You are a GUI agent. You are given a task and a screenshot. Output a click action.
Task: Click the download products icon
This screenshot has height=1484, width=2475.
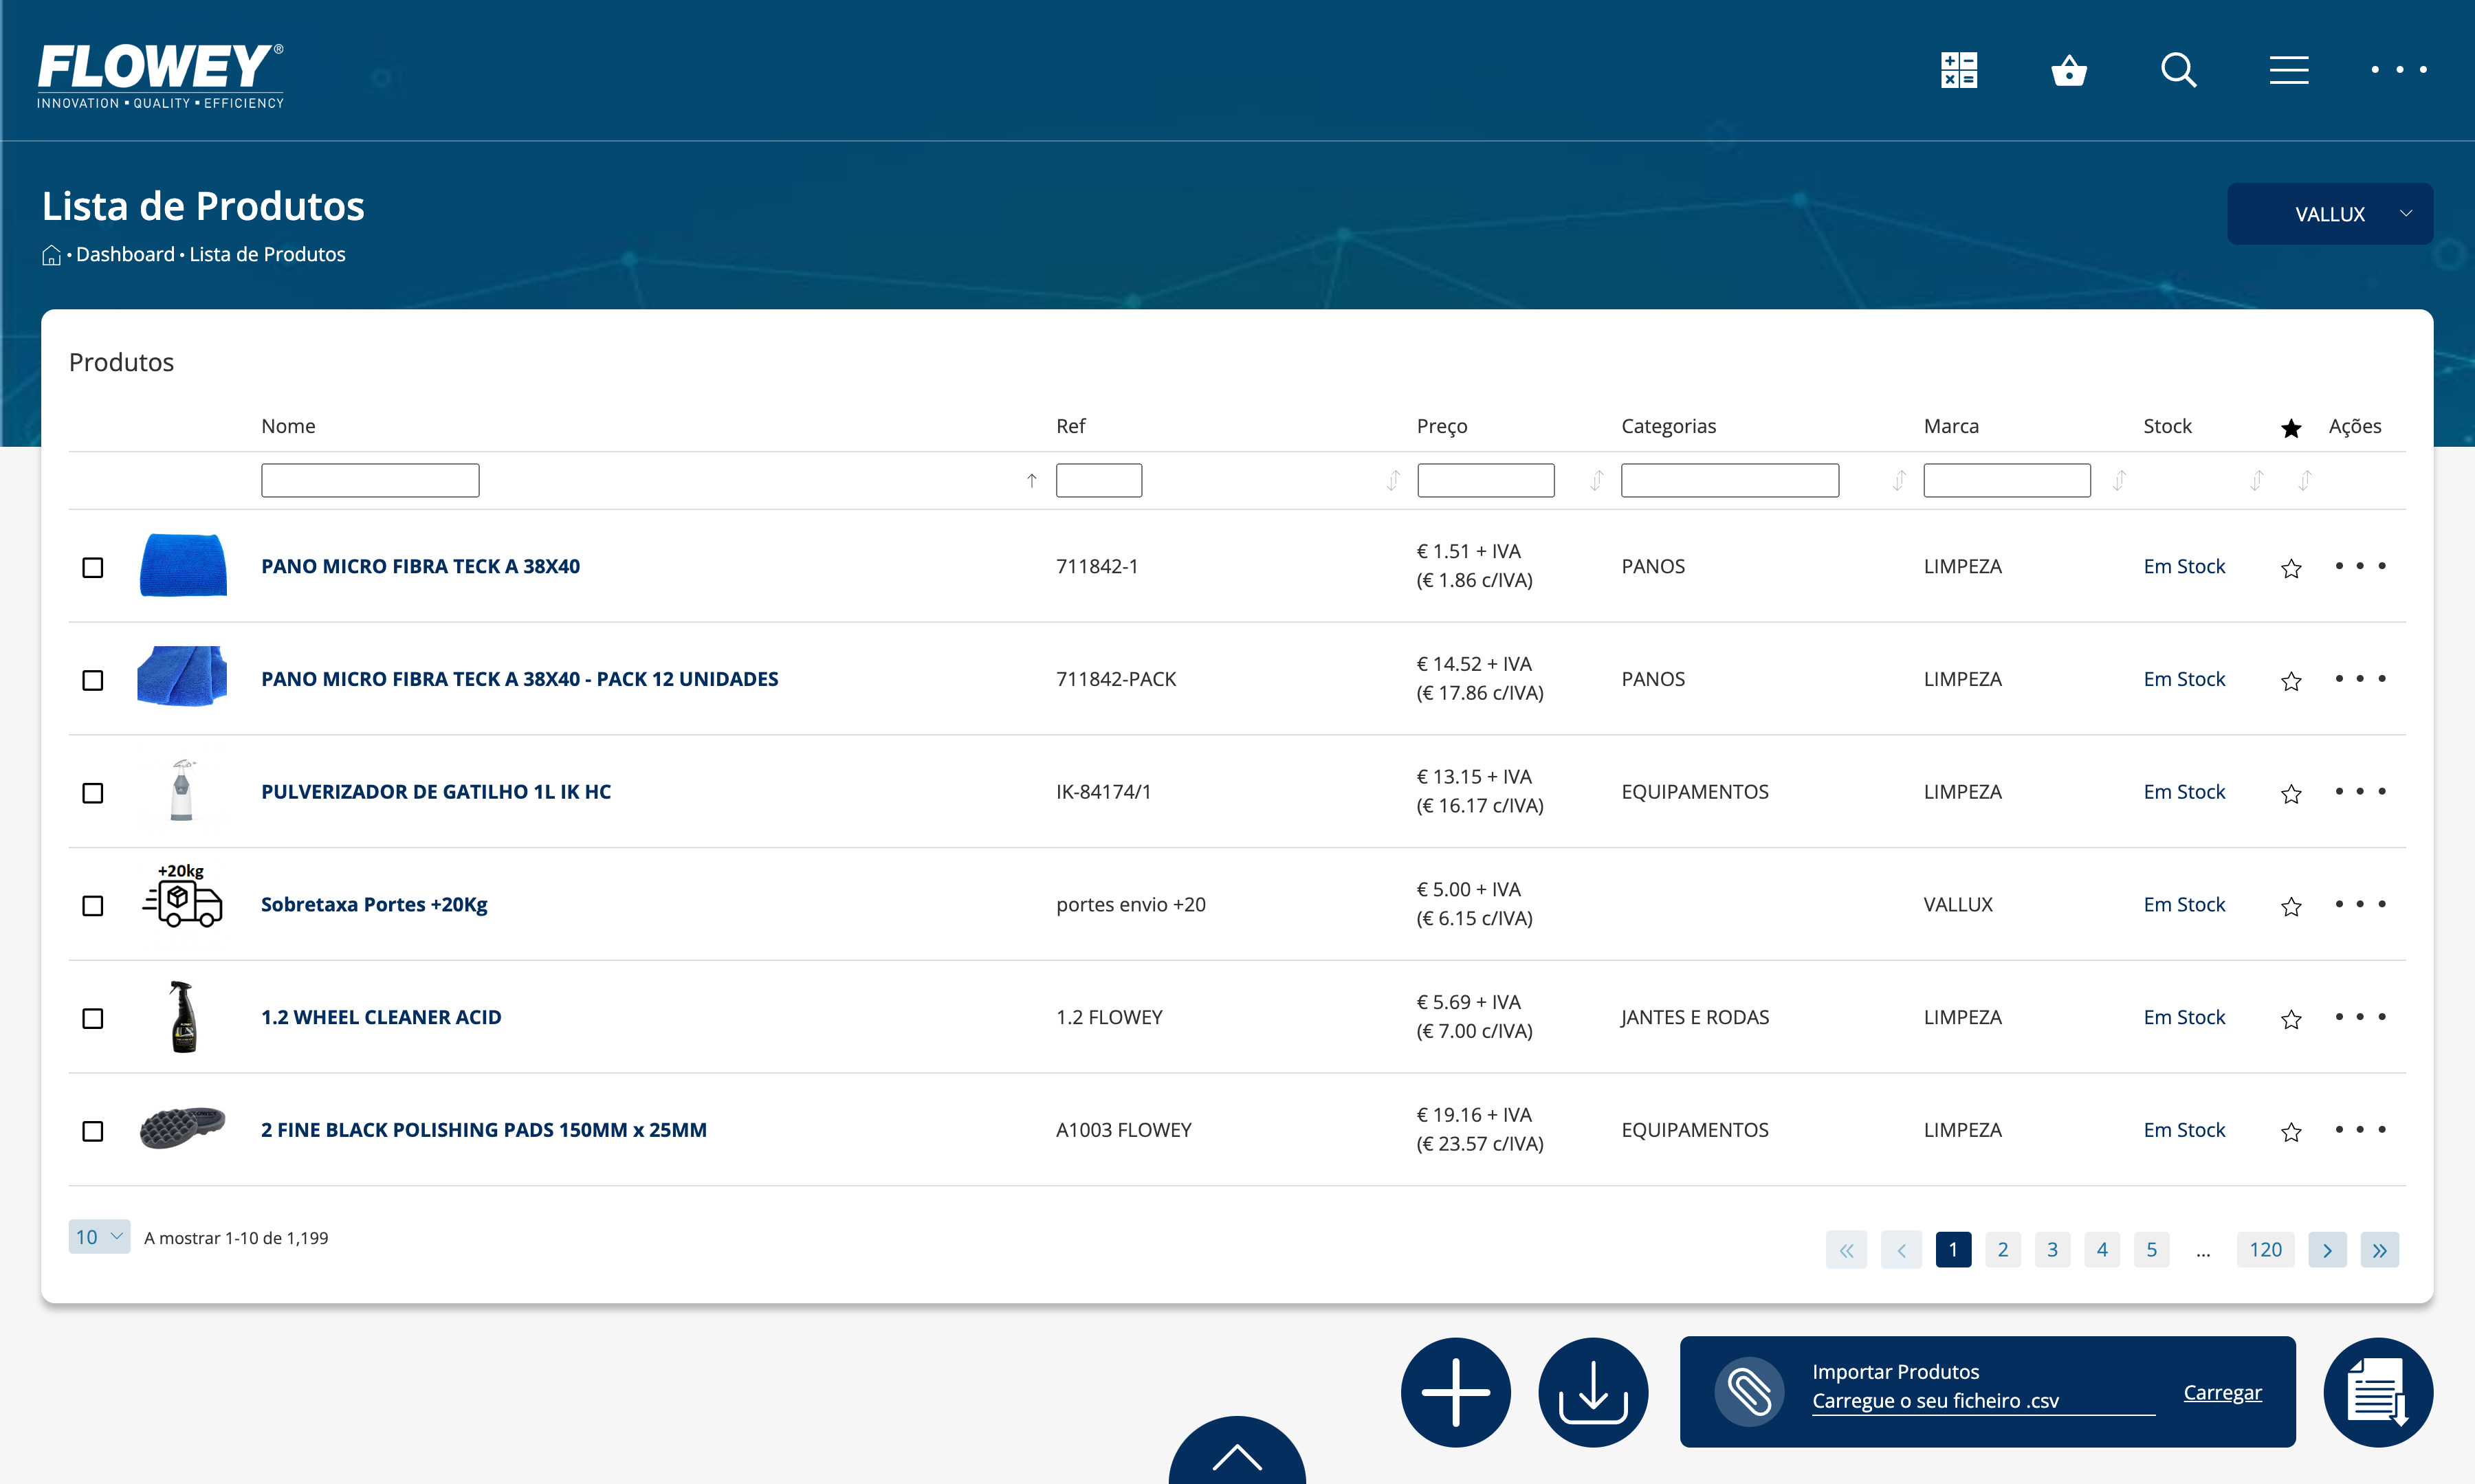click(1592, 1391)
